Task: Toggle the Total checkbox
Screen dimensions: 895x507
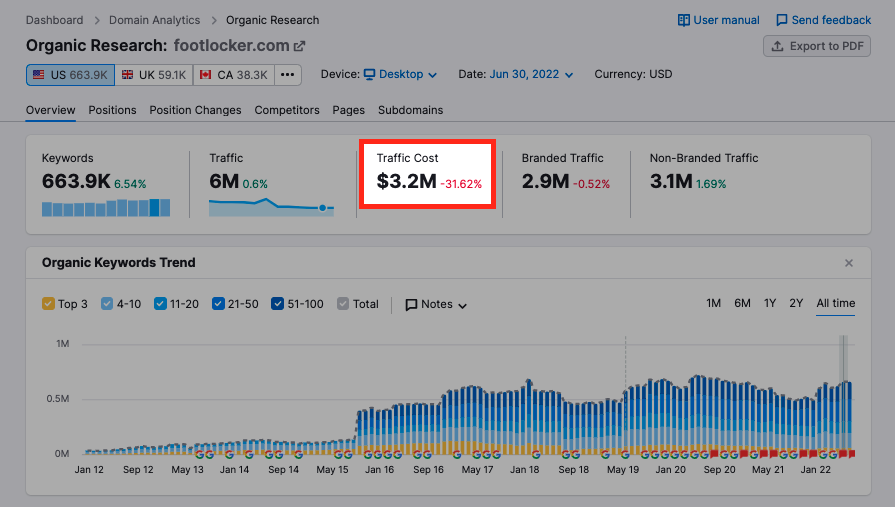Action: click(343, 304)
